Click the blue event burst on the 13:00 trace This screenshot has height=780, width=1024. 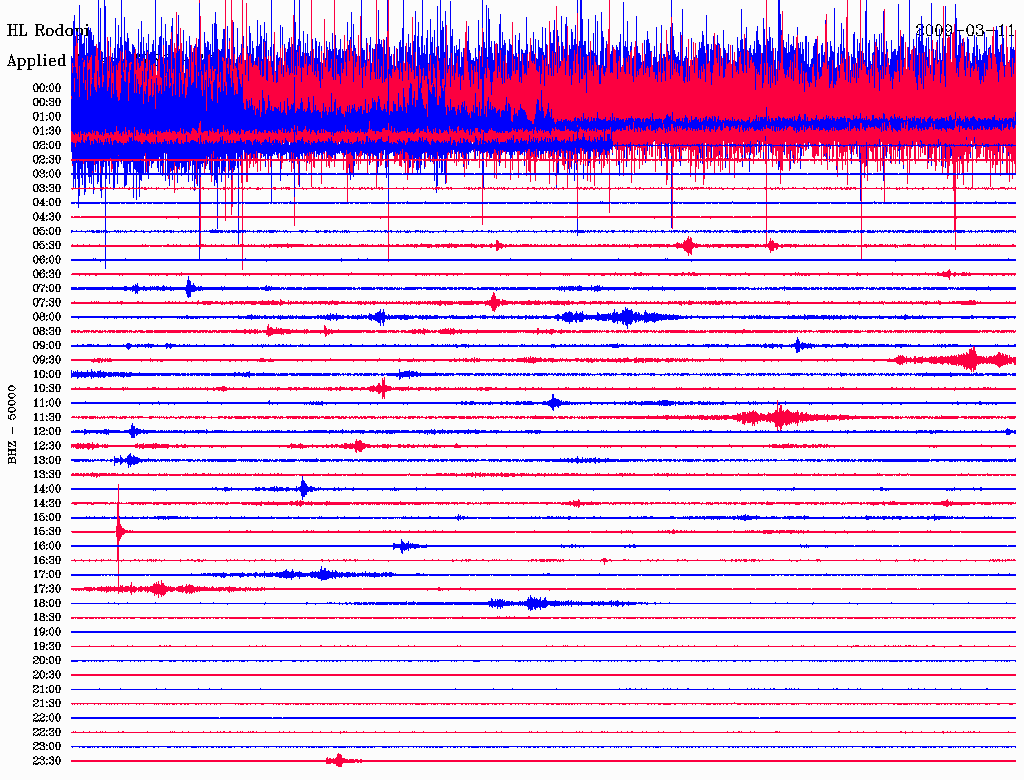pos(128,460)
